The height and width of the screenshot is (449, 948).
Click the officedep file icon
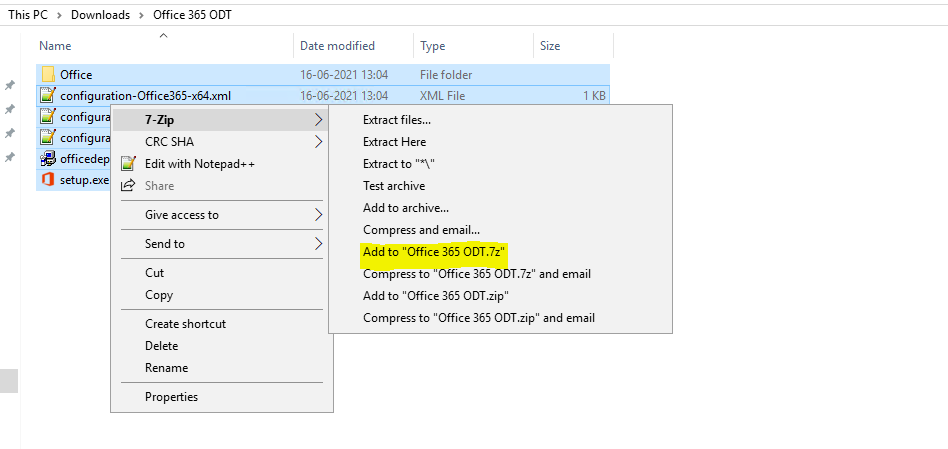click(47, 159)
